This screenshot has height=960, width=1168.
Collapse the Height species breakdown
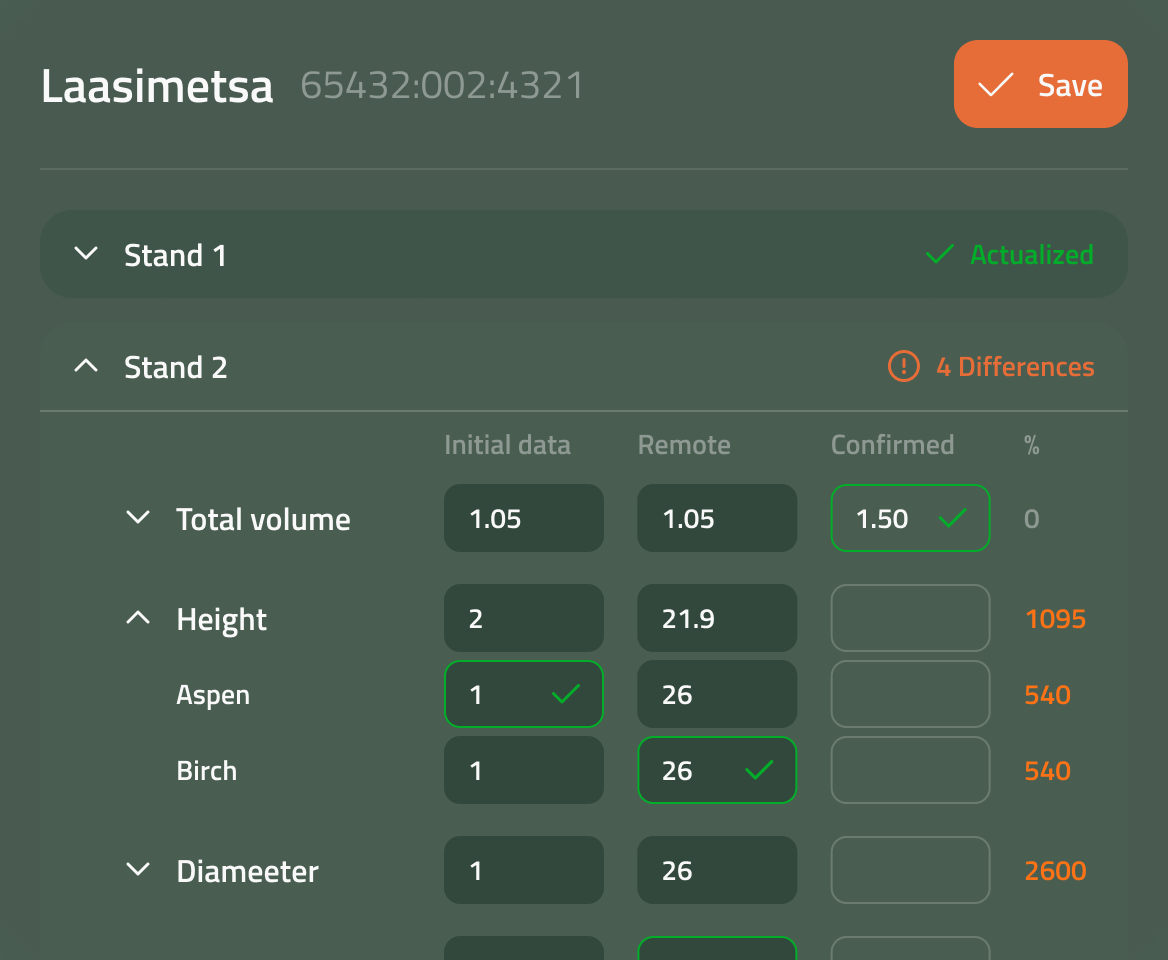coord(137,617)
